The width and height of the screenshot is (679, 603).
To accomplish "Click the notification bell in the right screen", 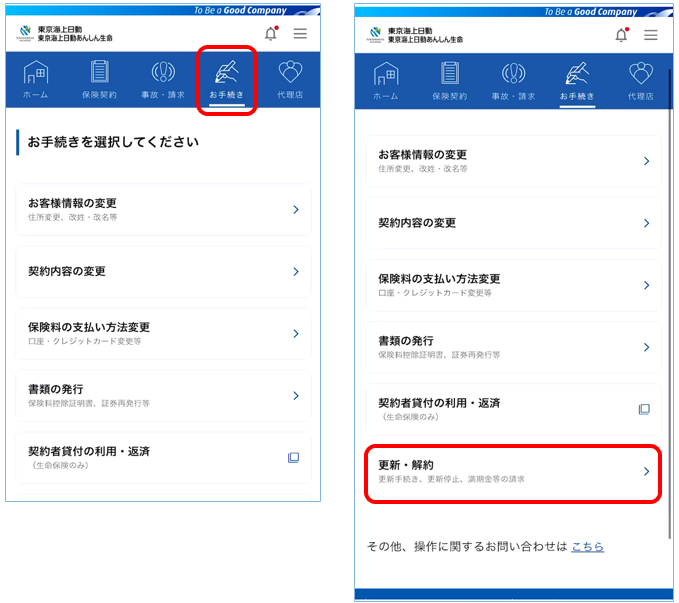I will (x=621, y=35).
